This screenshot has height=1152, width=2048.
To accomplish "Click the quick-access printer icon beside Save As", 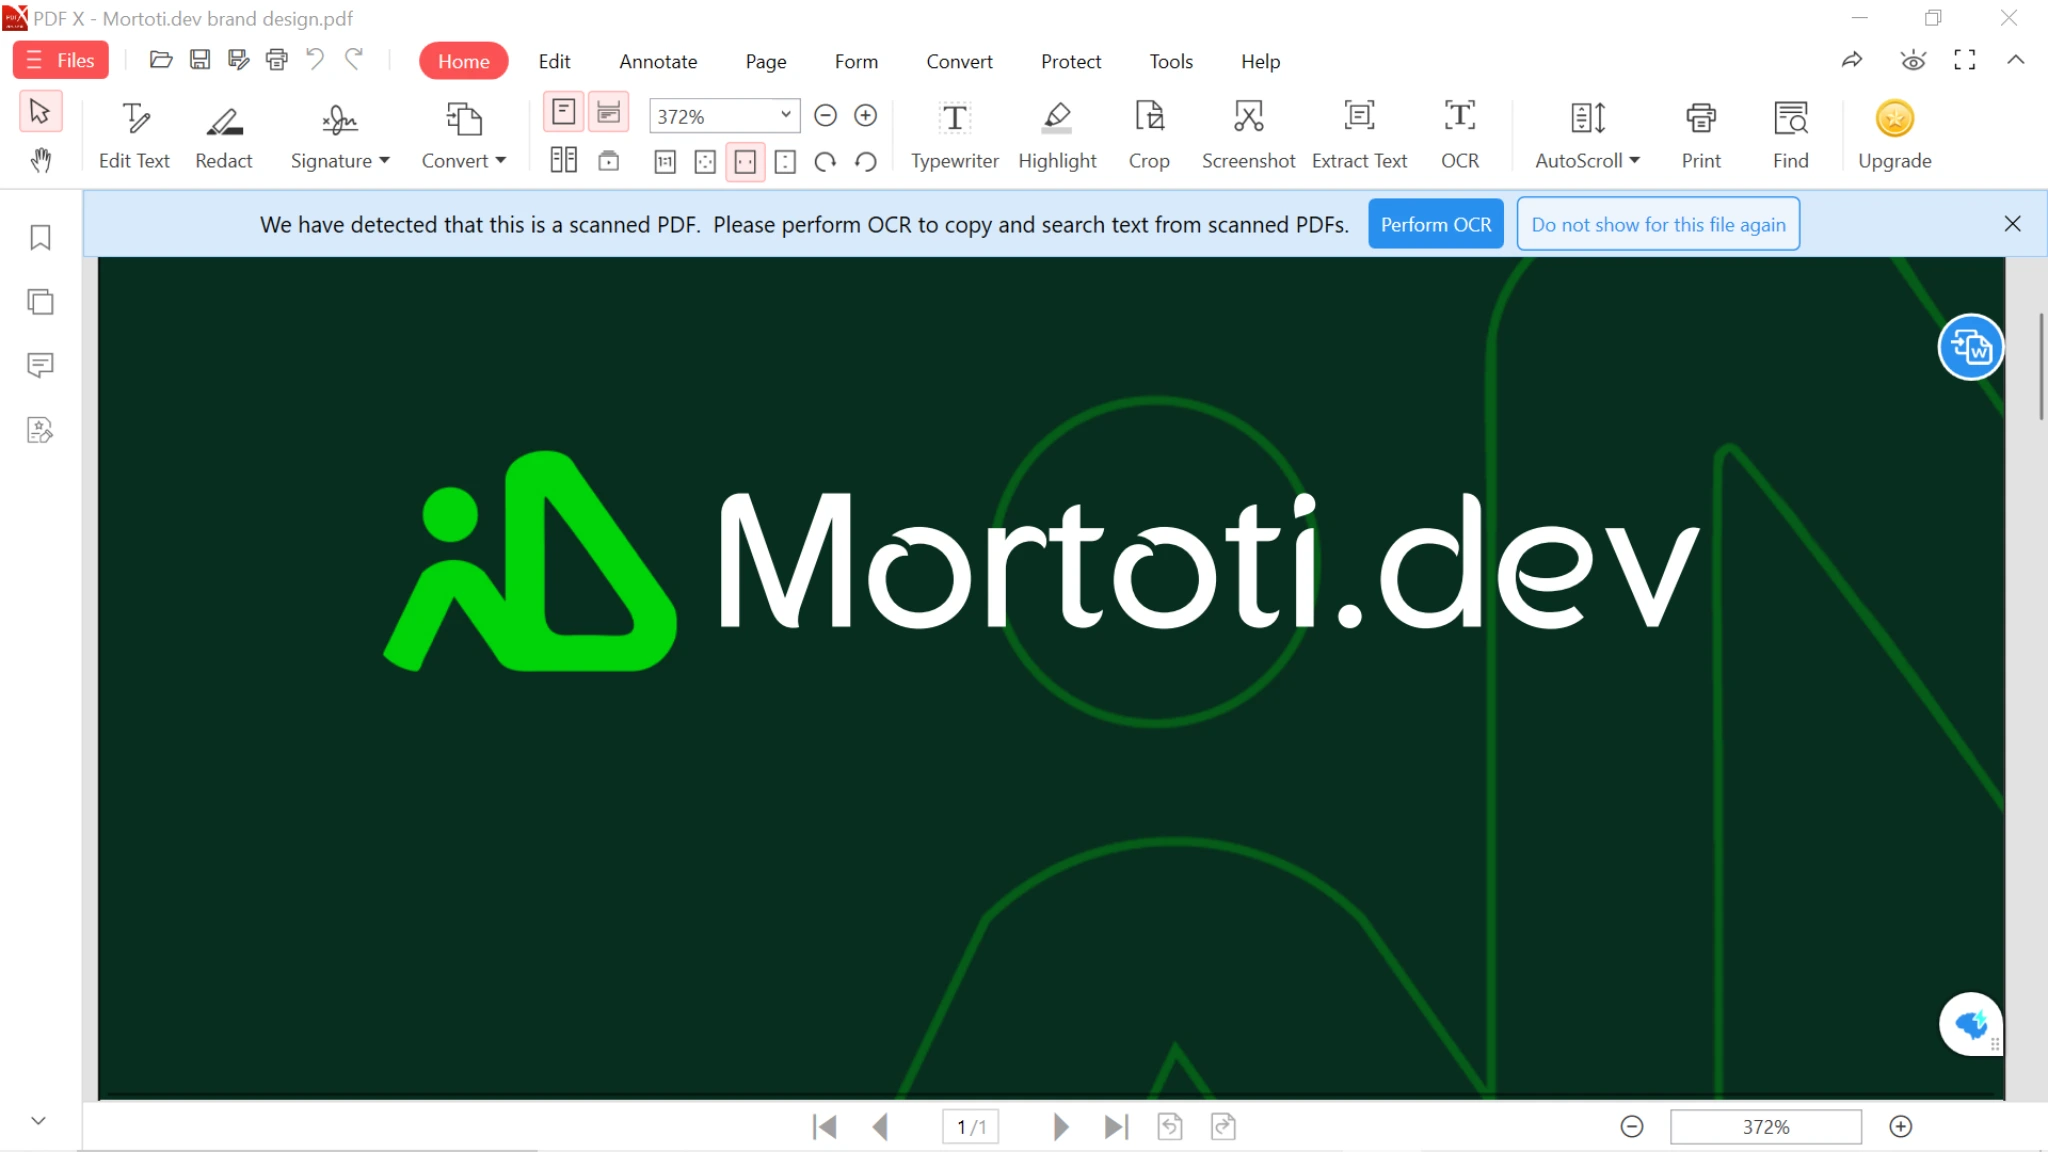I will [277, 60].
